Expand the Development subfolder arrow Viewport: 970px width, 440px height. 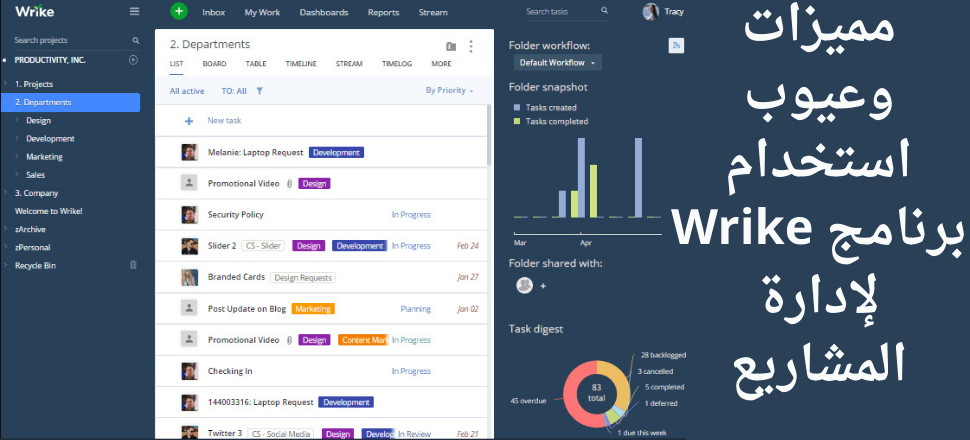click(17, 139)
